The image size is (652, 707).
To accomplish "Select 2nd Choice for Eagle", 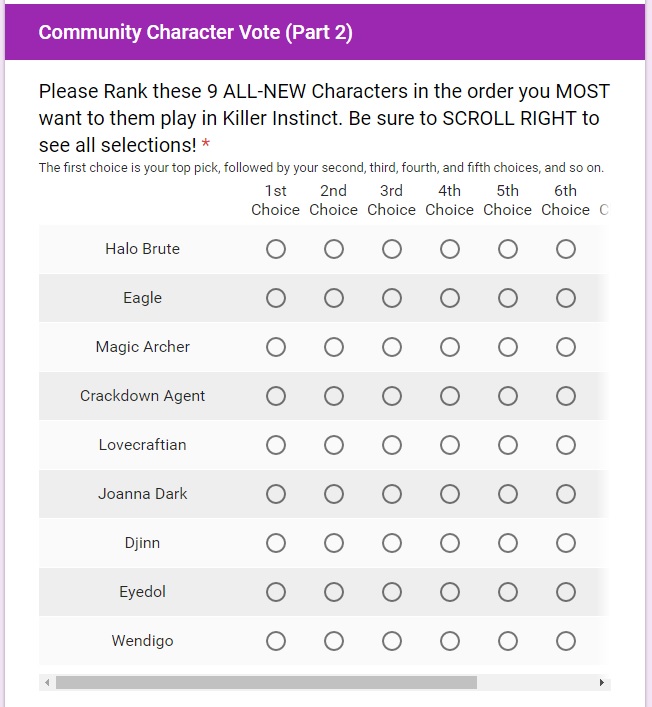I will (x=334, y=298).
